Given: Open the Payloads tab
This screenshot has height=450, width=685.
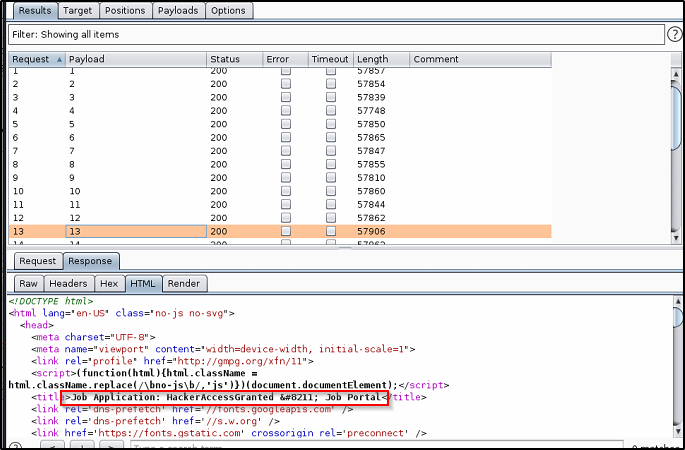Looking at the screenshot, I should click(178, 10).
